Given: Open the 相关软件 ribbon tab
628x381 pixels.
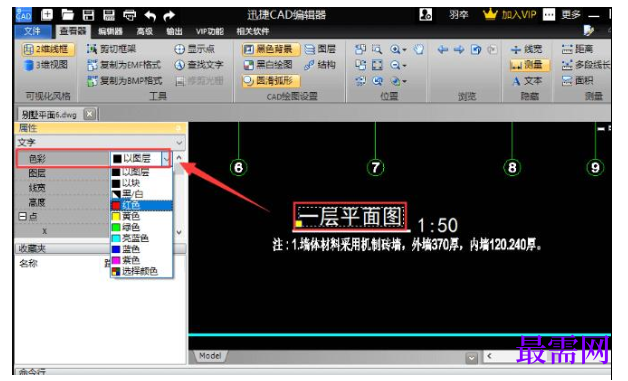Looking at the screenshot, I should (253, 31).
